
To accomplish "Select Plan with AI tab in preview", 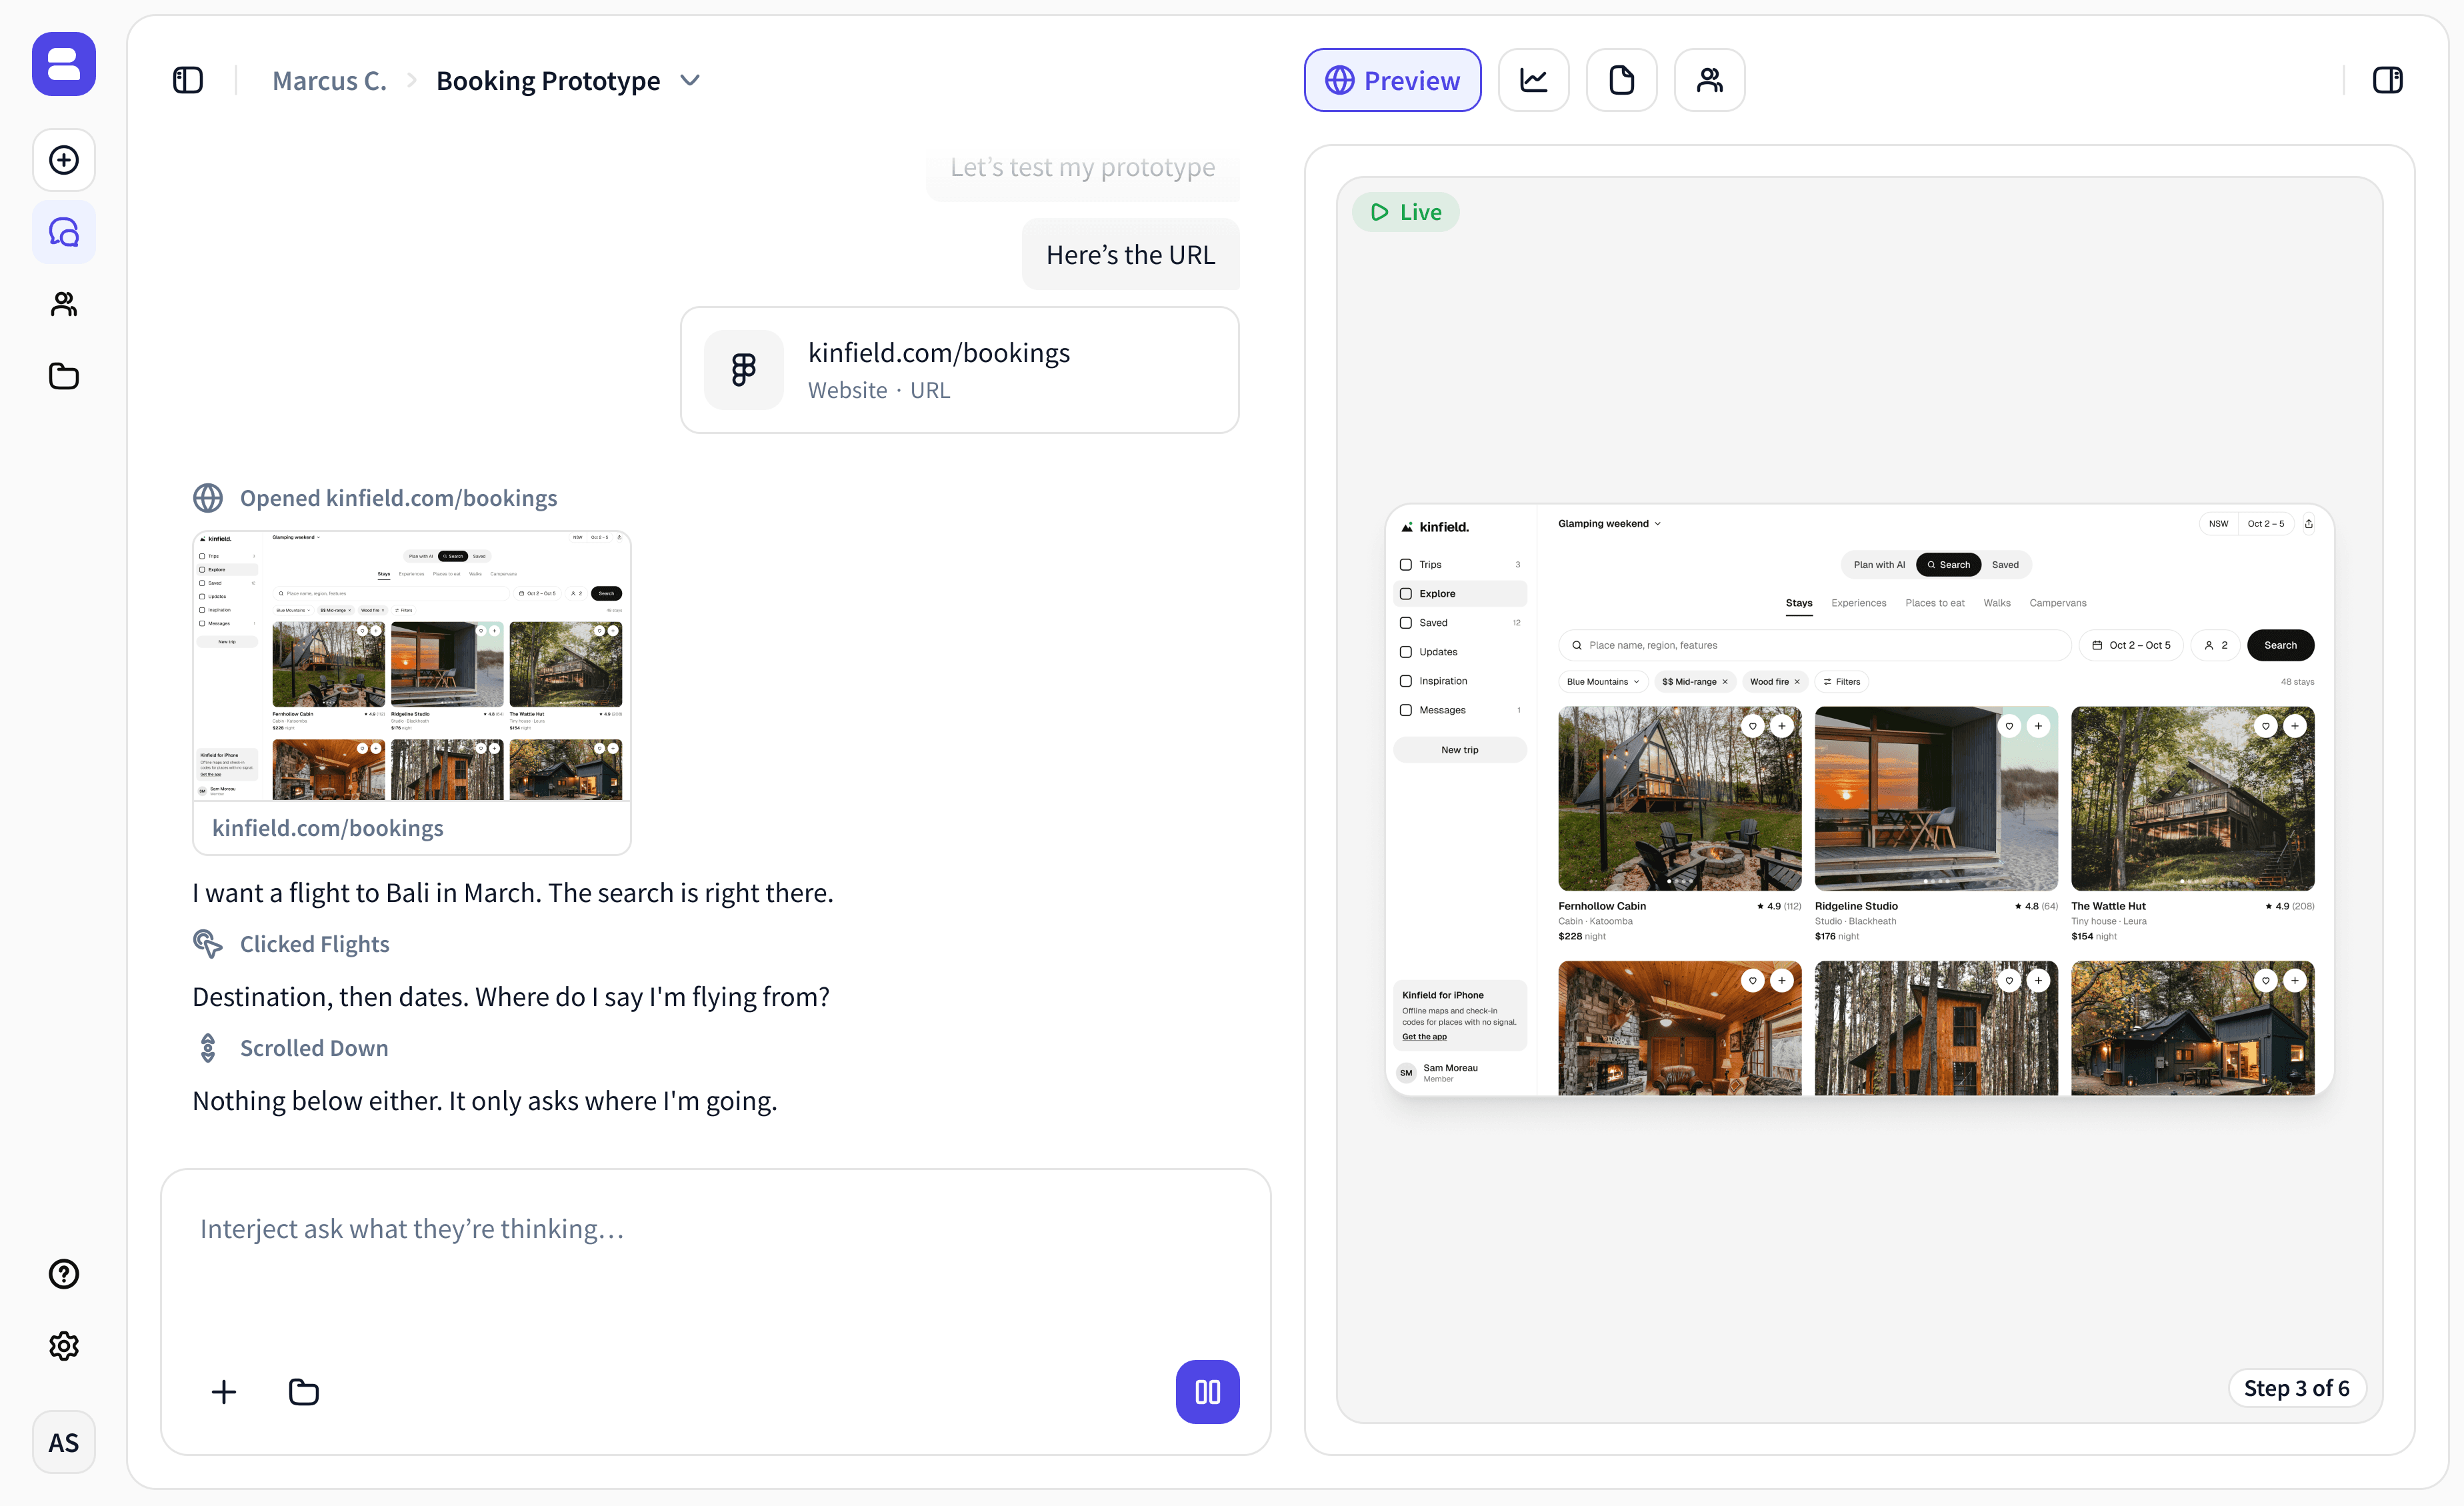I will point(1879,565).
